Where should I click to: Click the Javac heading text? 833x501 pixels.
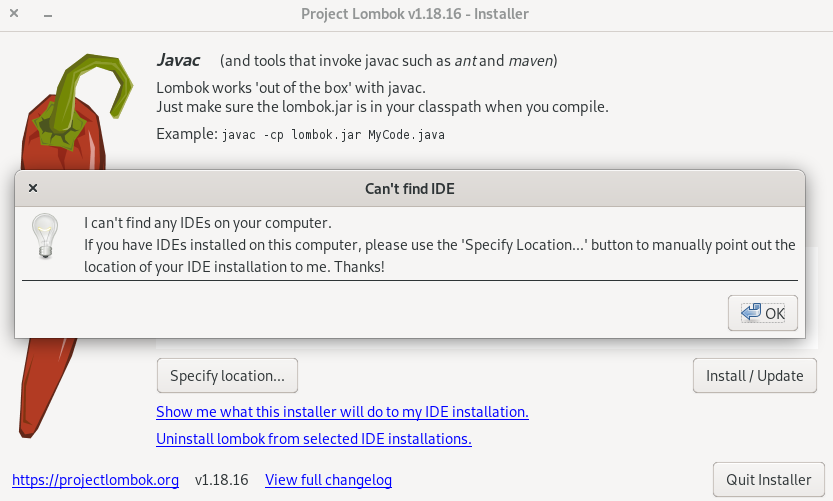pyautogui.click(x=178, y=60)
